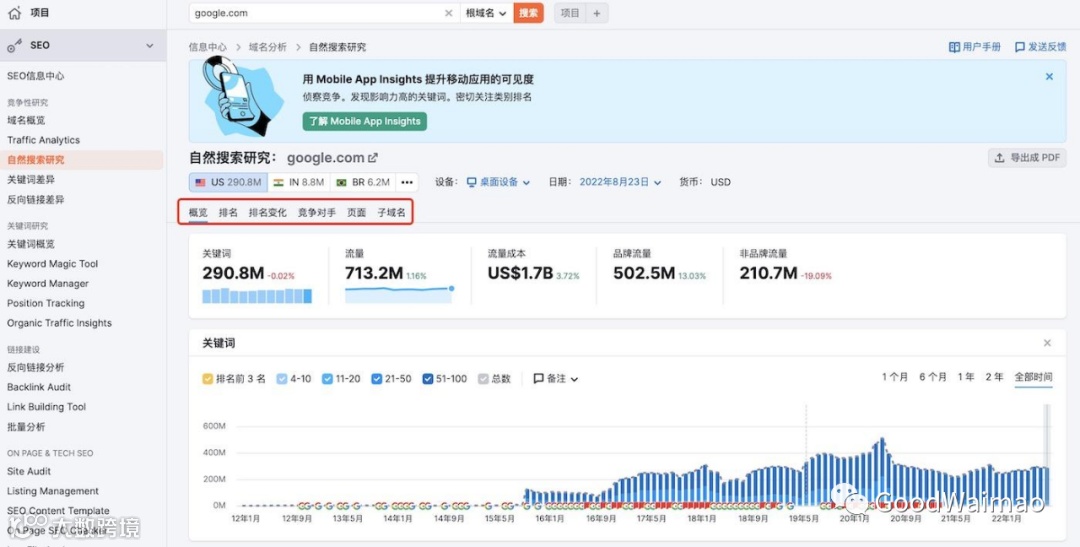Click the home icon beside 项目
Screen dimensions: 1080x547
[x=14, y=13]
